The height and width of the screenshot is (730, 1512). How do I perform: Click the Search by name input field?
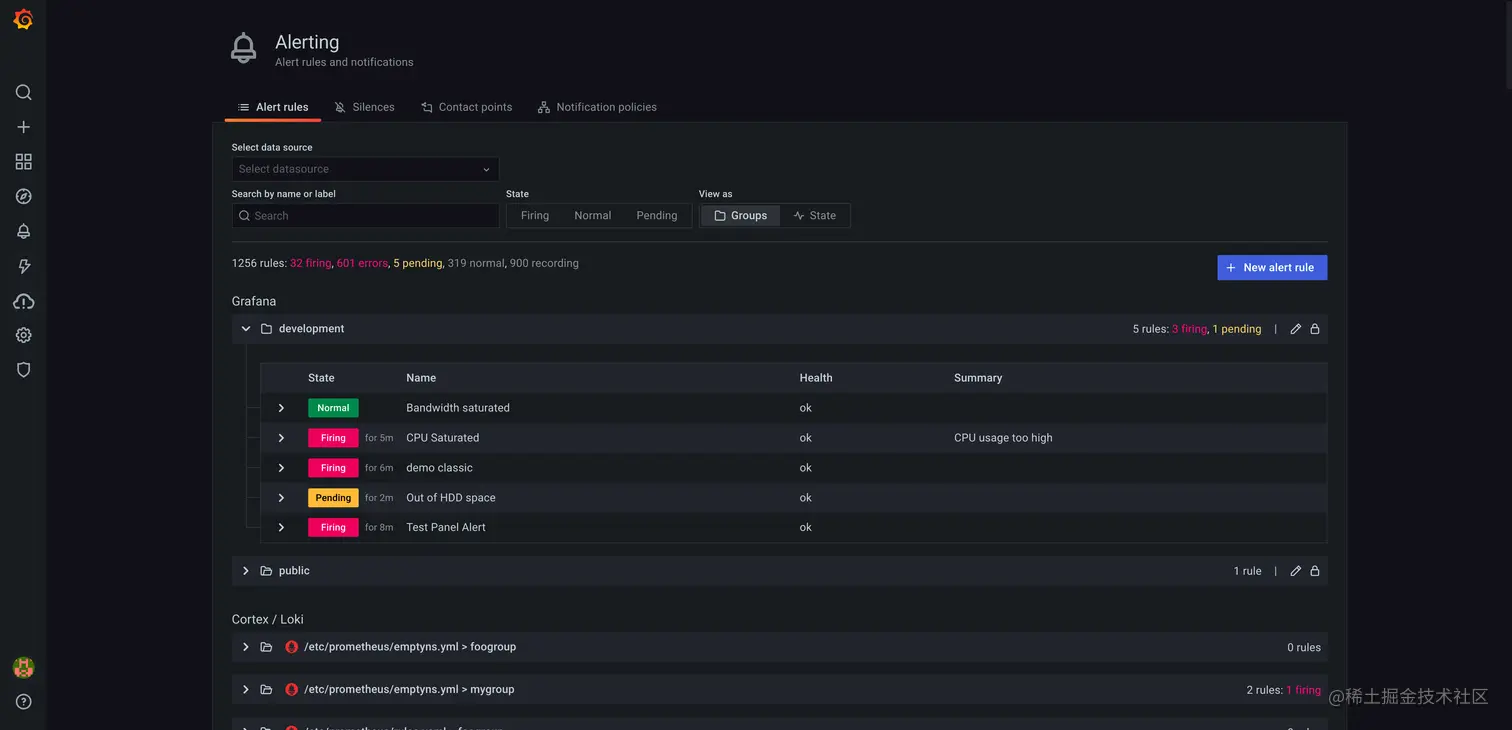pos(365,216)
